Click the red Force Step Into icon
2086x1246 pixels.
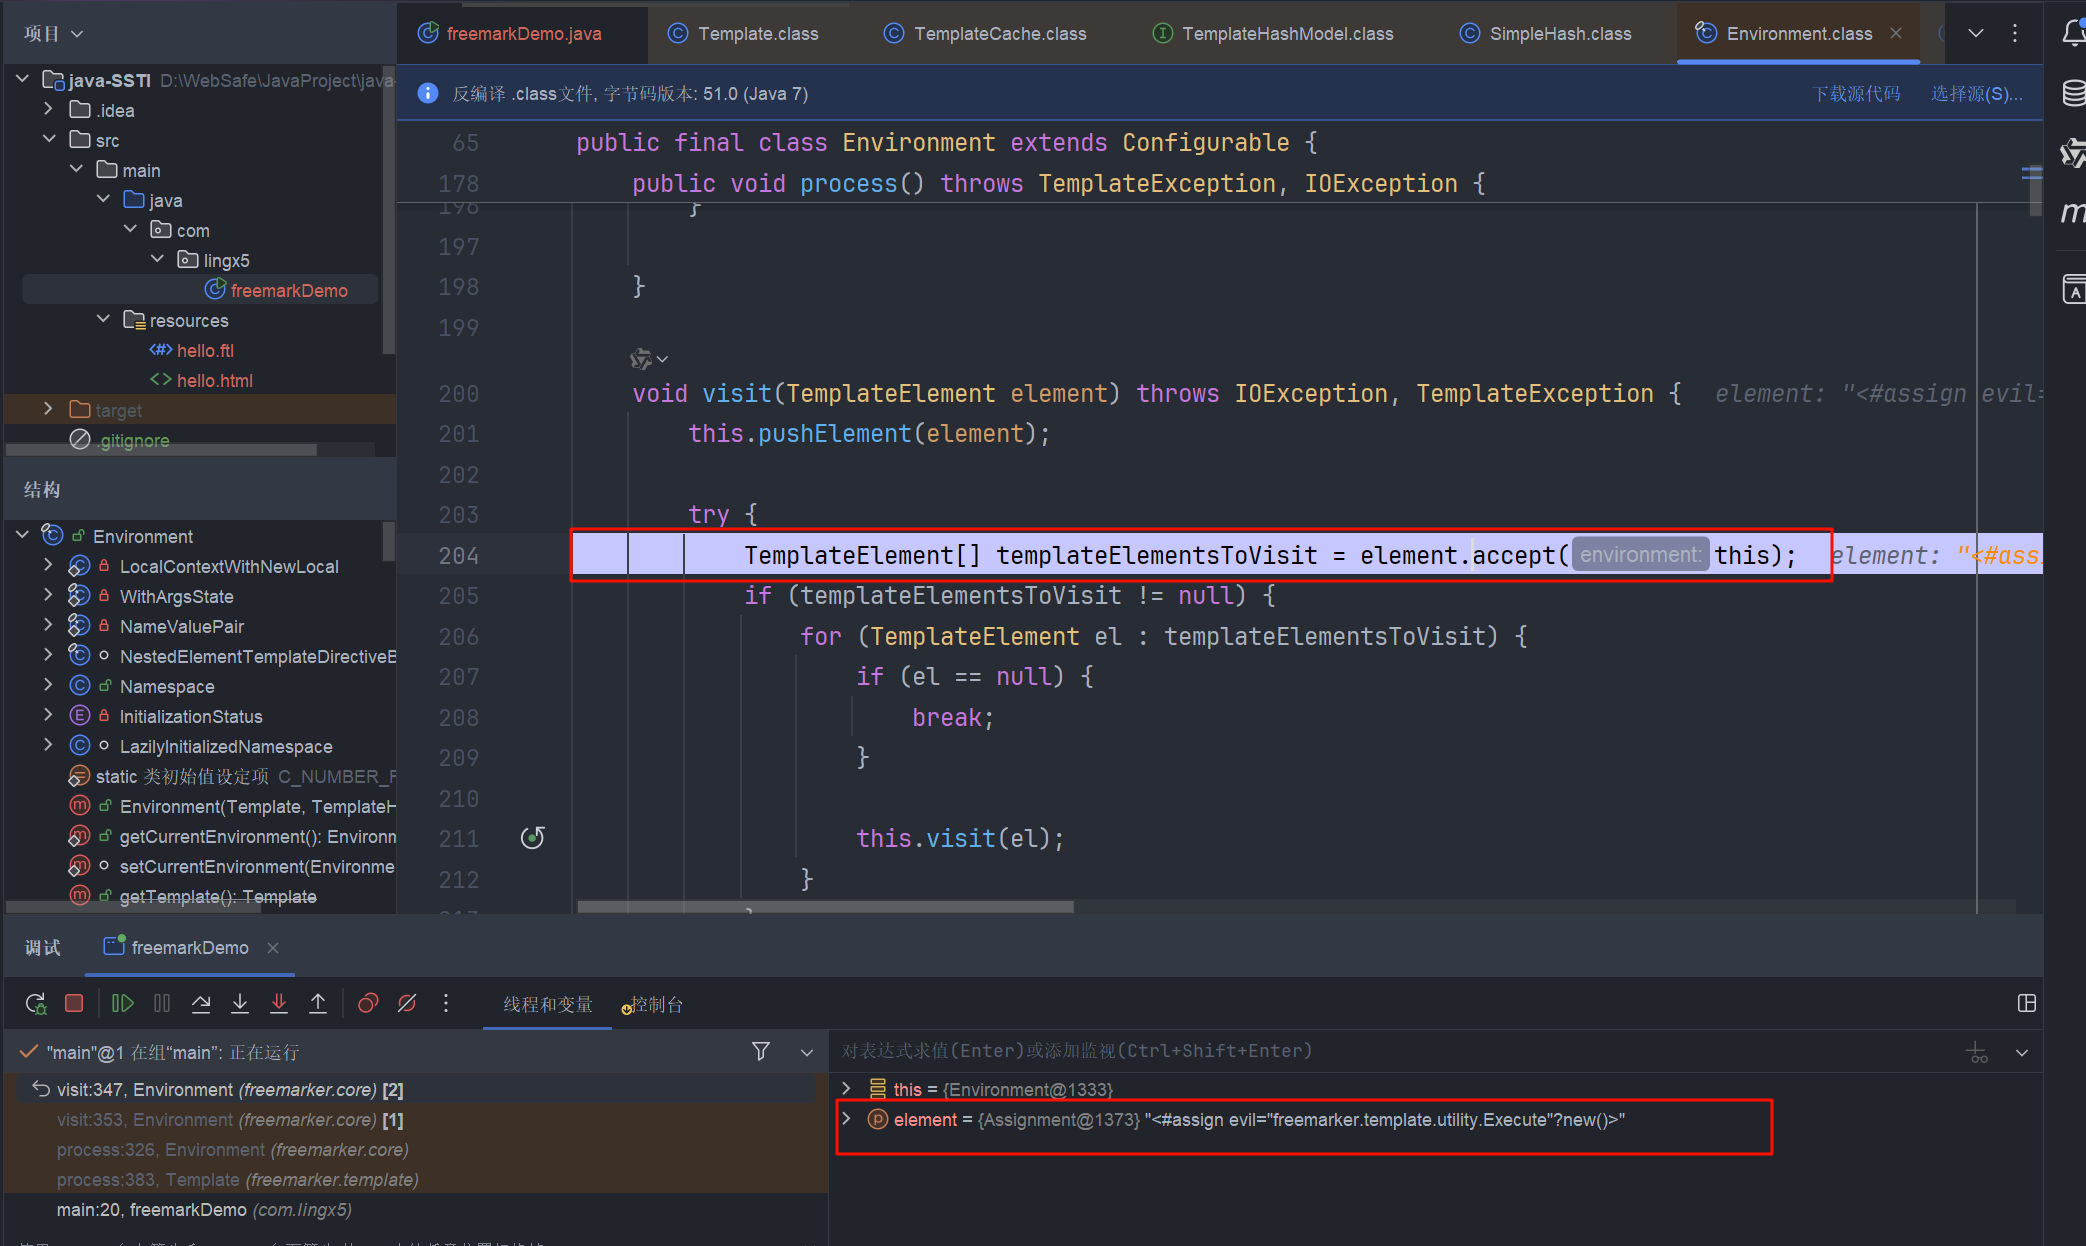tap(279, 1003)
